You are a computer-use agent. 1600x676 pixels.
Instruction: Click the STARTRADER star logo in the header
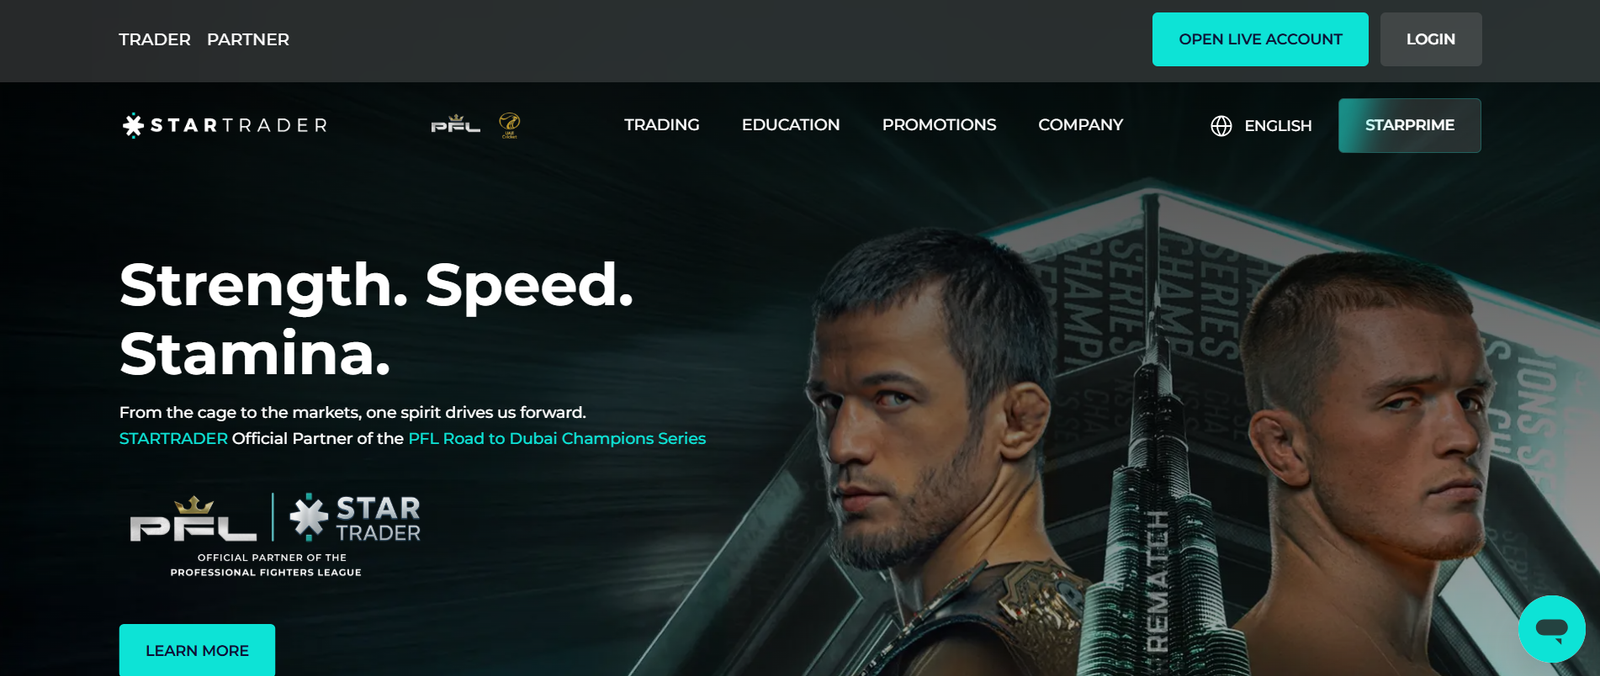tap(225, 125)
